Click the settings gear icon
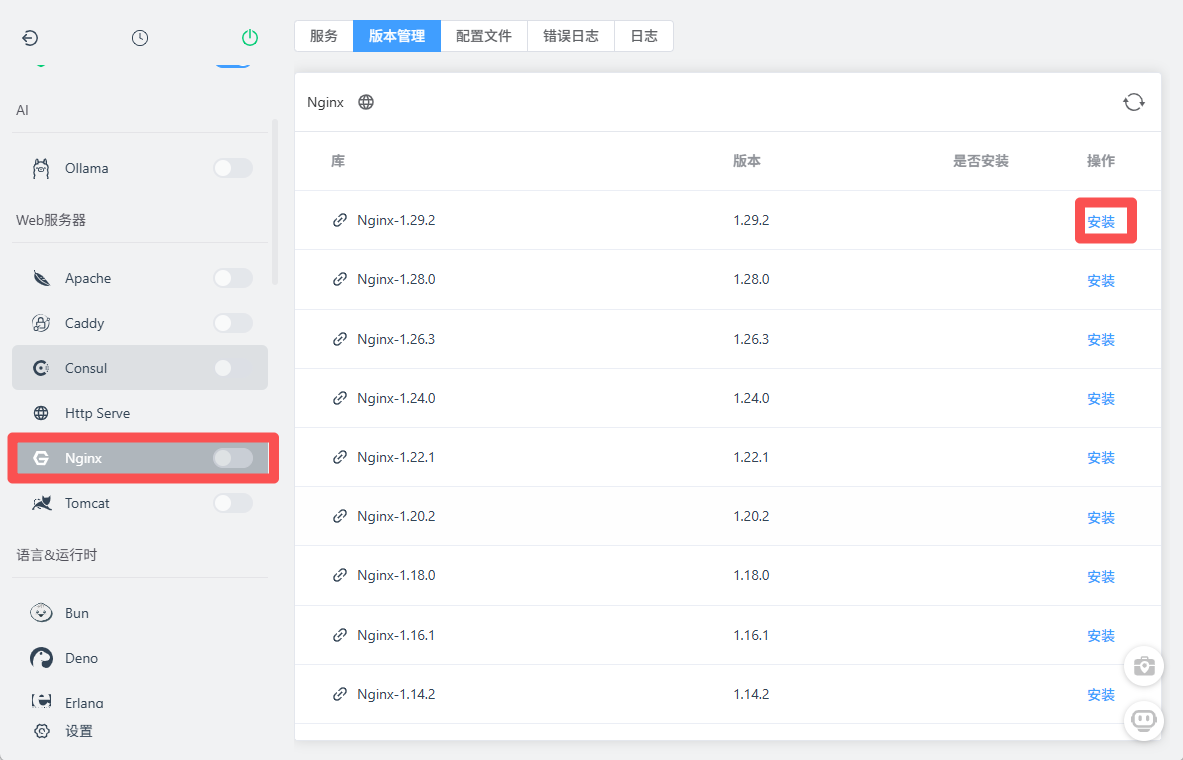1183x760 pixels. coord(42,731)
